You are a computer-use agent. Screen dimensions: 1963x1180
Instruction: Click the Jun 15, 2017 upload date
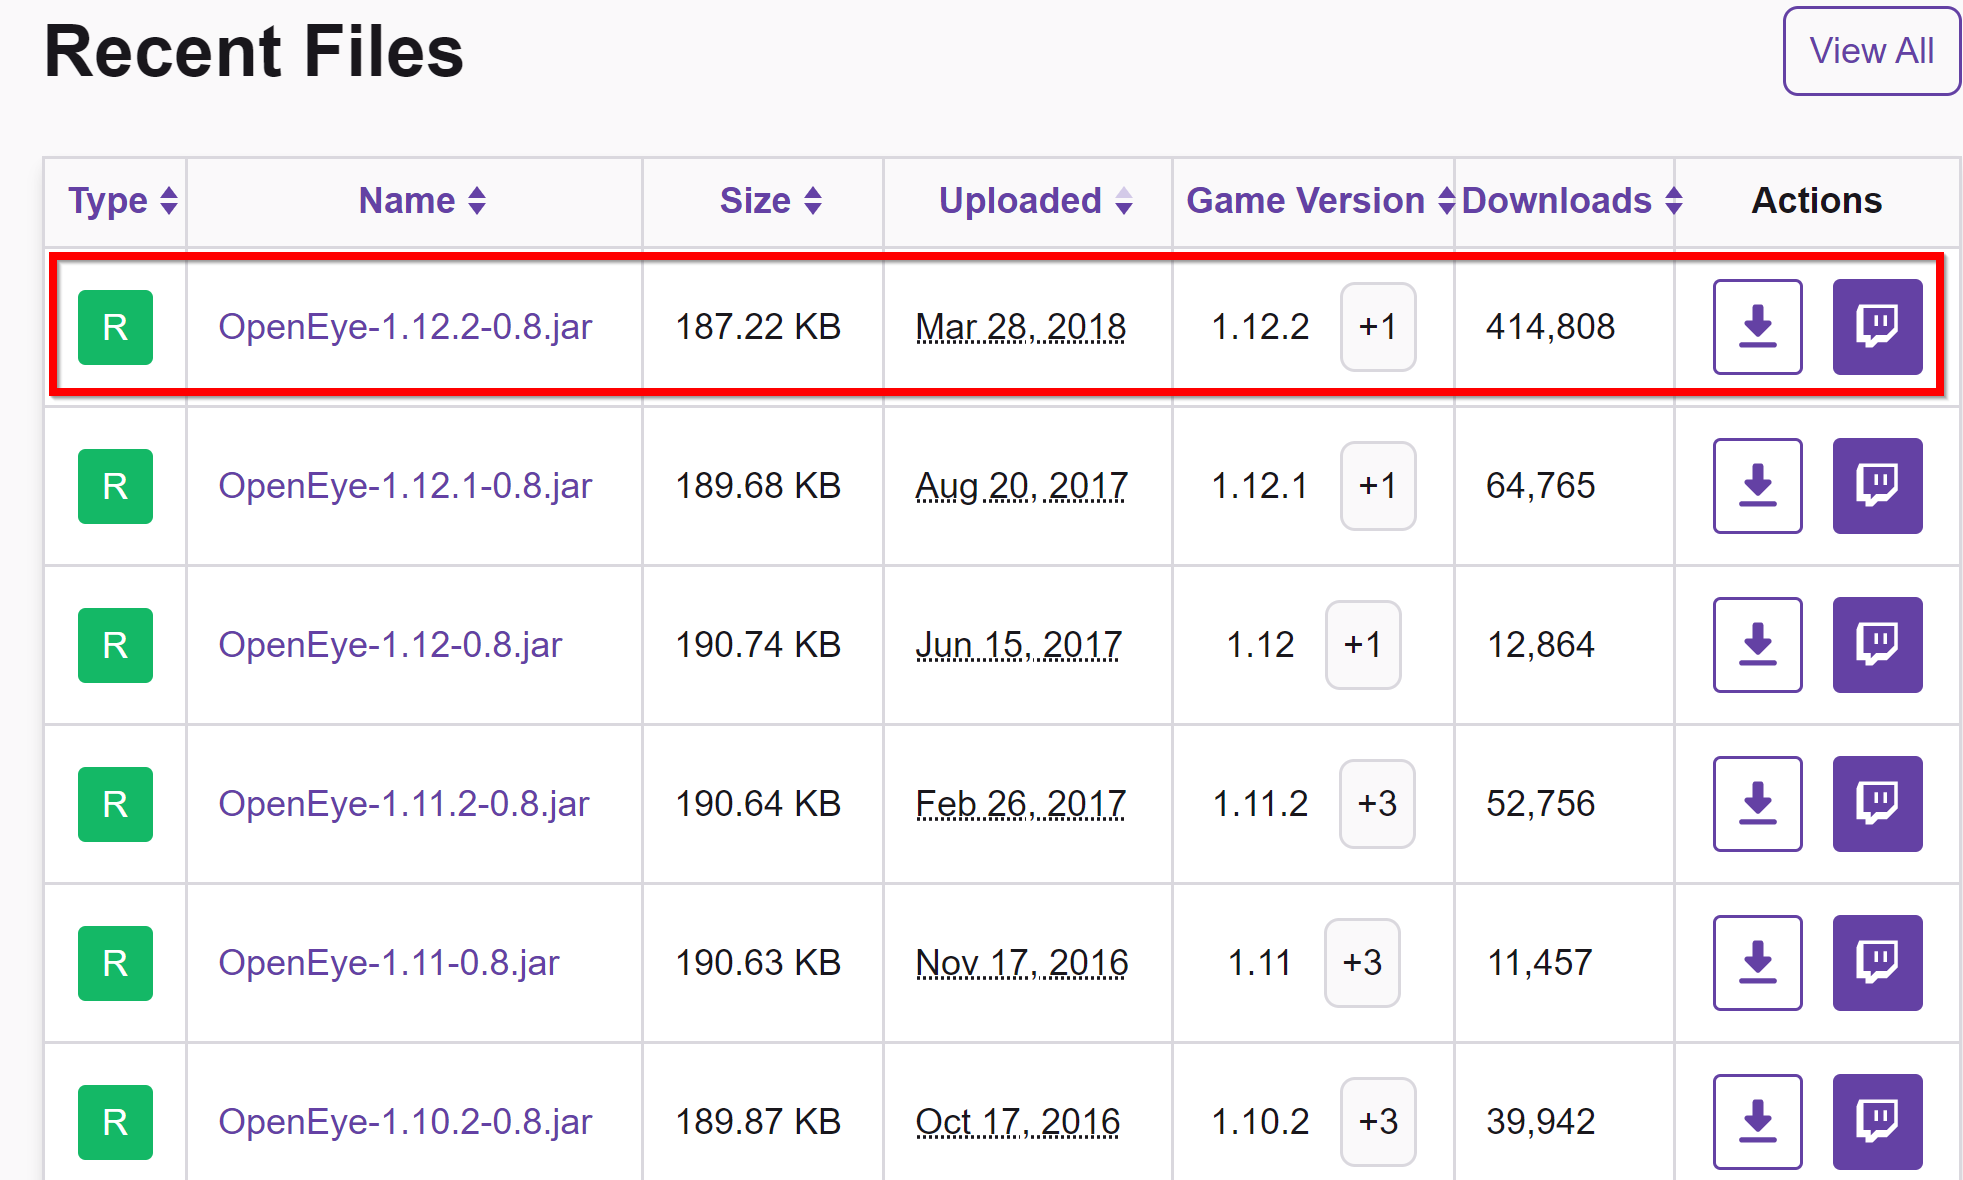click(x=1019, y=645)
